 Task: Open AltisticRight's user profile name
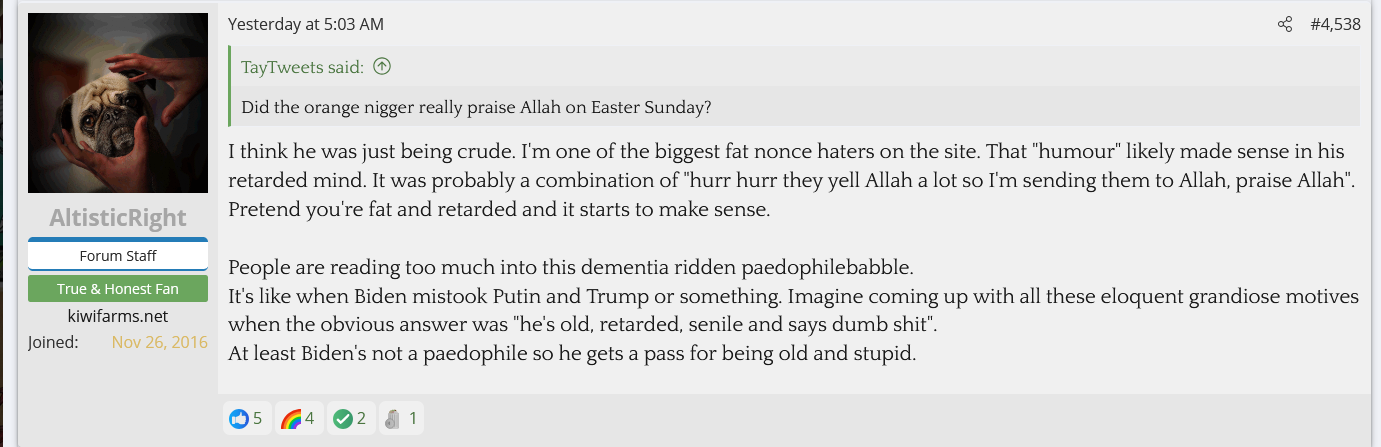117,217
